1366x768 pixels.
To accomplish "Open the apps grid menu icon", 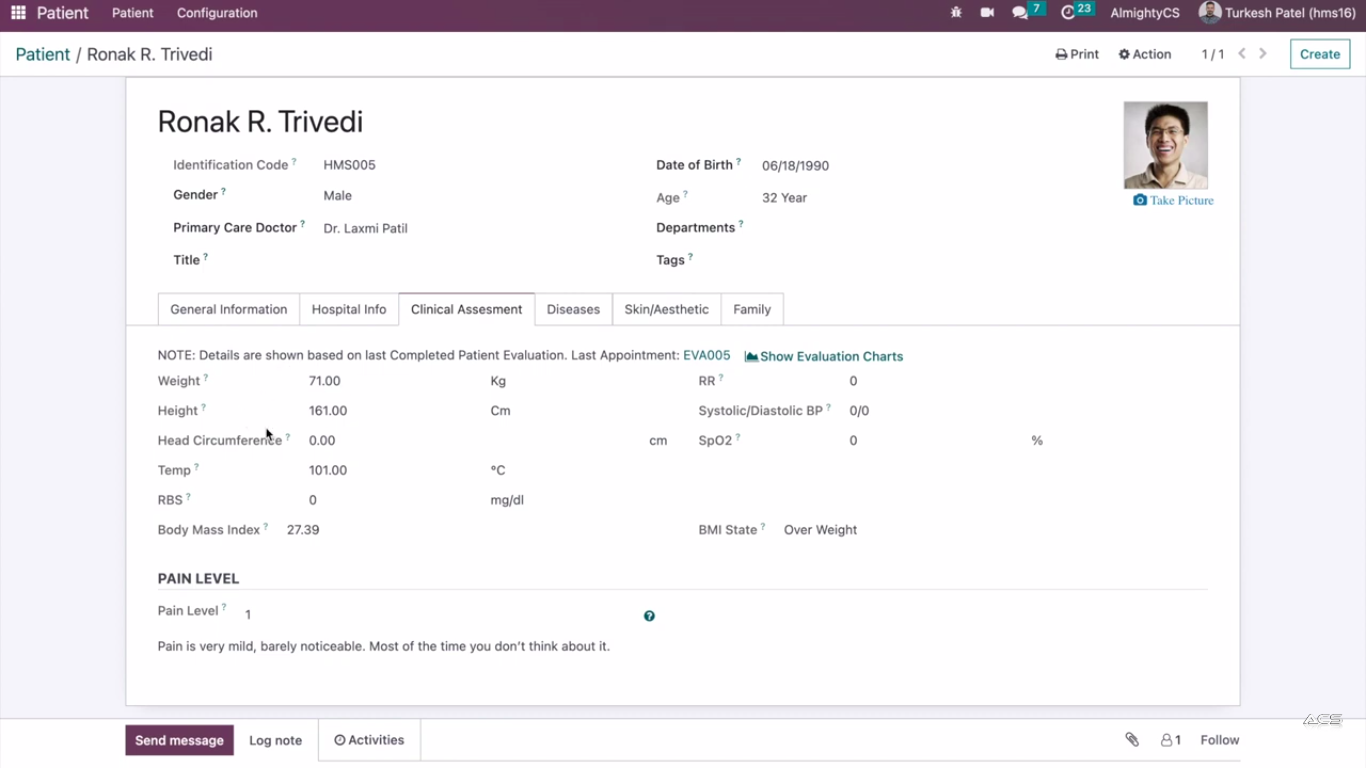I will [x=18, y=13].
